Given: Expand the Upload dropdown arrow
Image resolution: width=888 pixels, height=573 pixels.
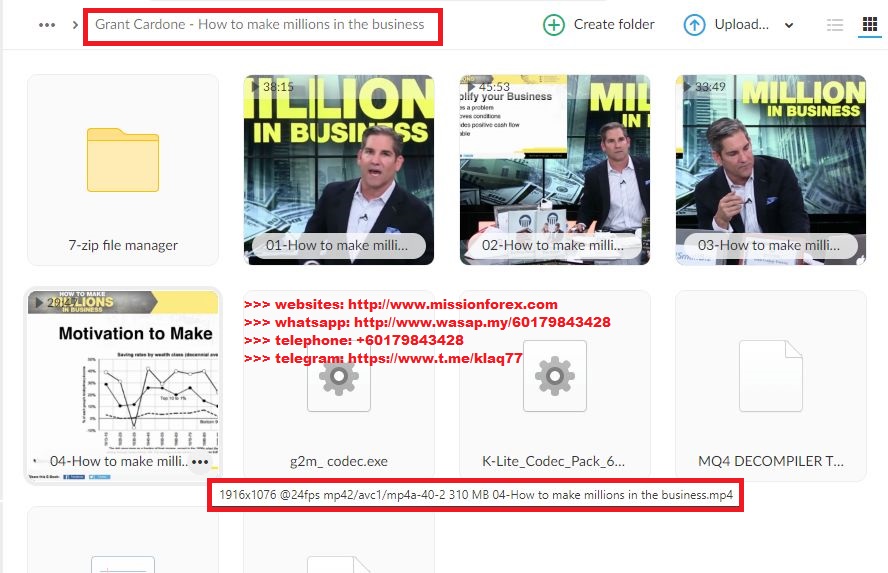Looking at the screenshot, I should [789, 25].
